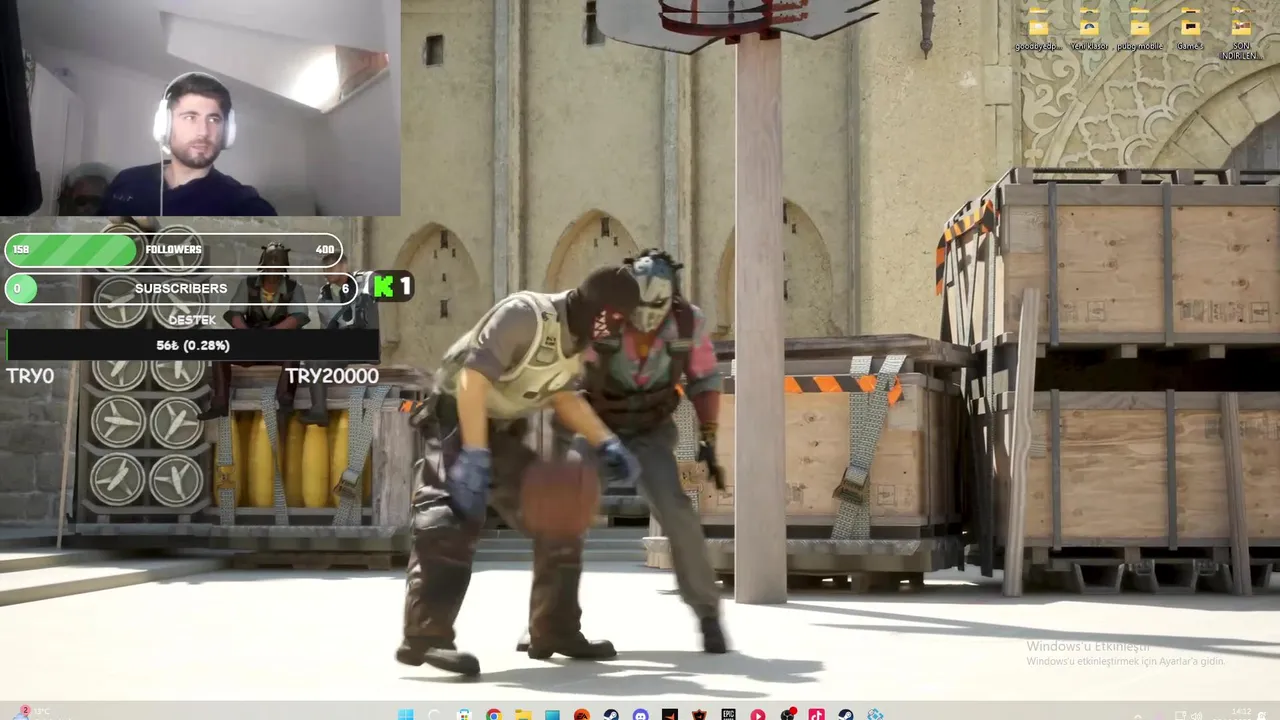Launch Epic Games Launcher from taskbar
1280x720 pixels.
tap(729, 715)
